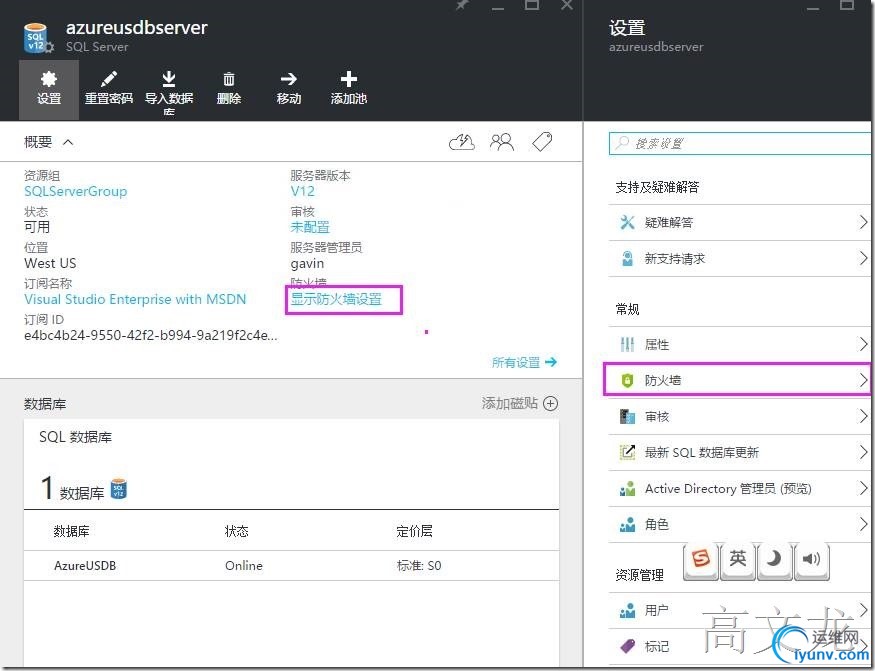This screenshot has height=671, width=875.
Task: Click the 导入数据库 download icon
Action: pyautogui.click(x=169, y=79)
